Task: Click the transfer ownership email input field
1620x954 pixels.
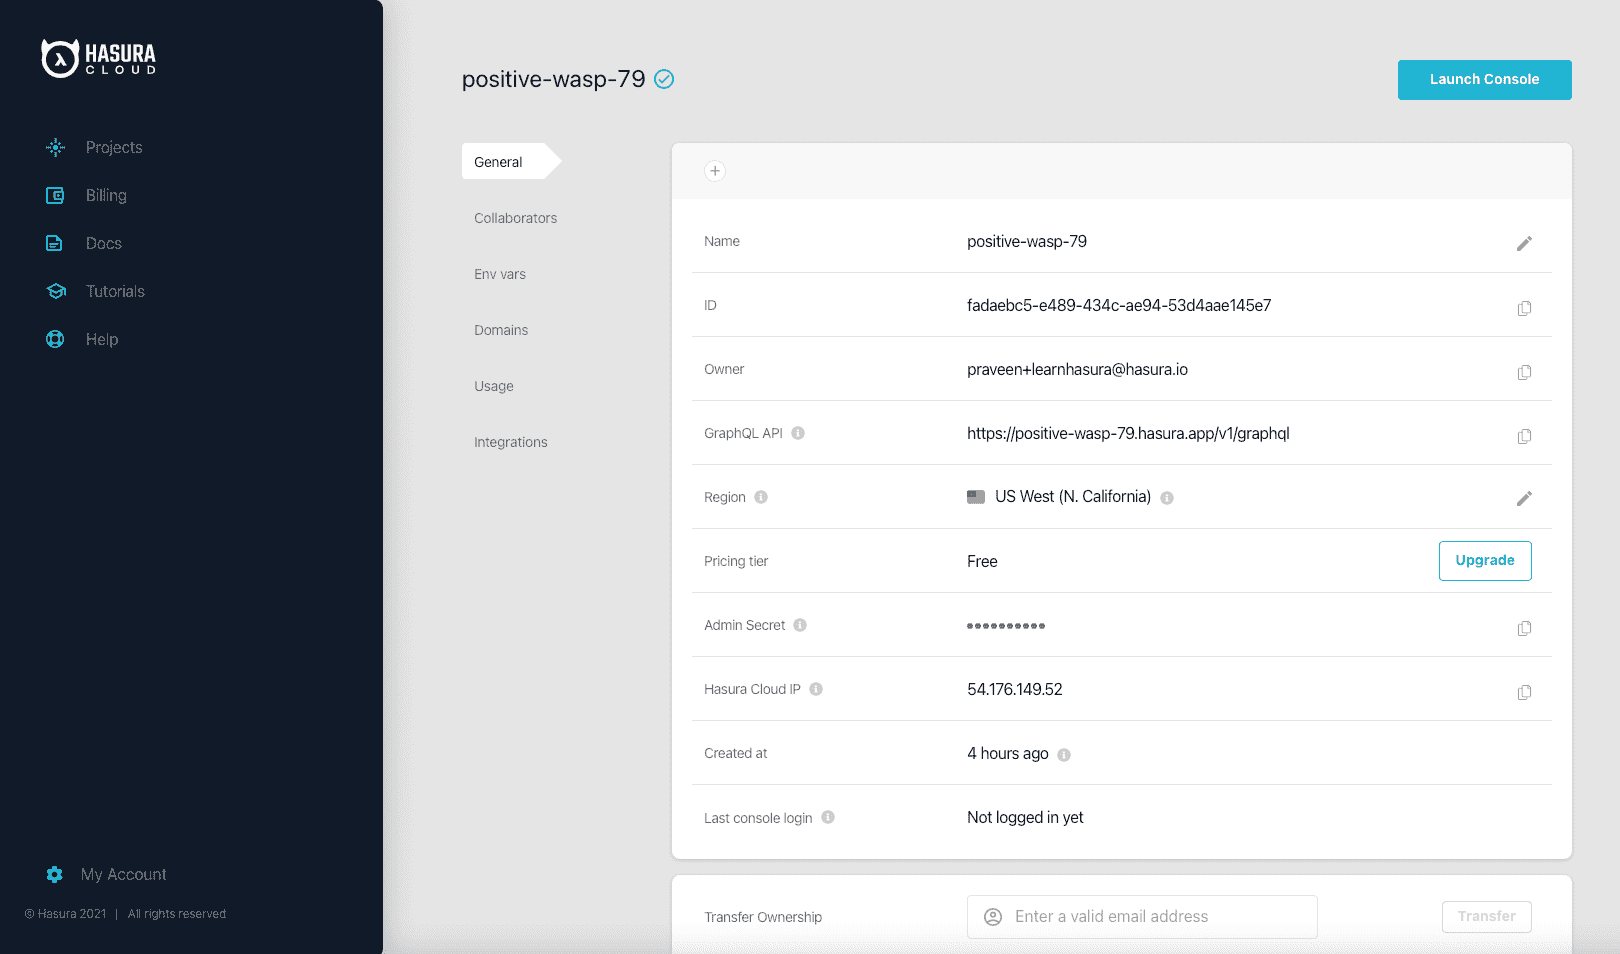Action: [1142, 917]
